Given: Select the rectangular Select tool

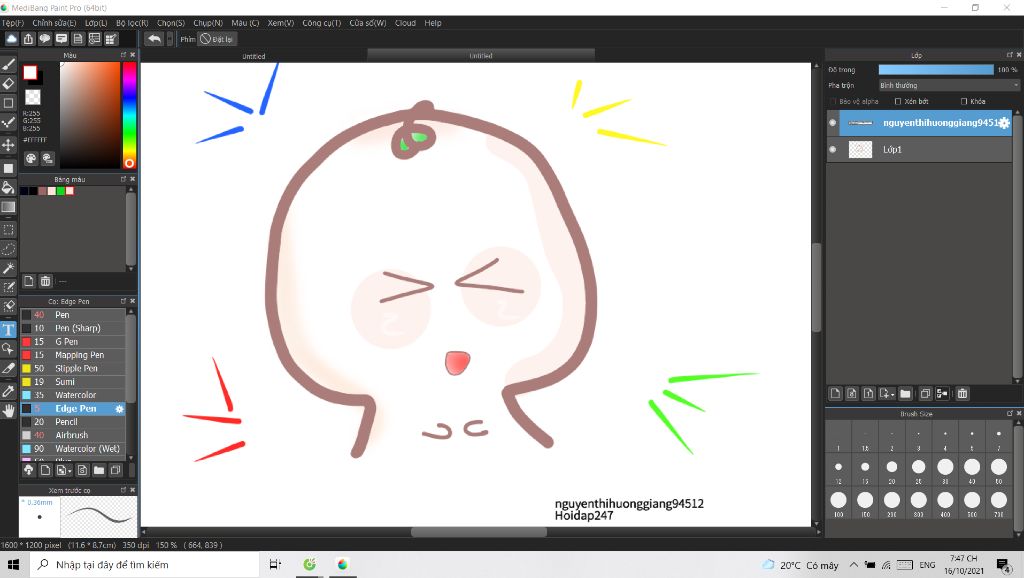Looking at the screenshot, I should click(8, 230).
